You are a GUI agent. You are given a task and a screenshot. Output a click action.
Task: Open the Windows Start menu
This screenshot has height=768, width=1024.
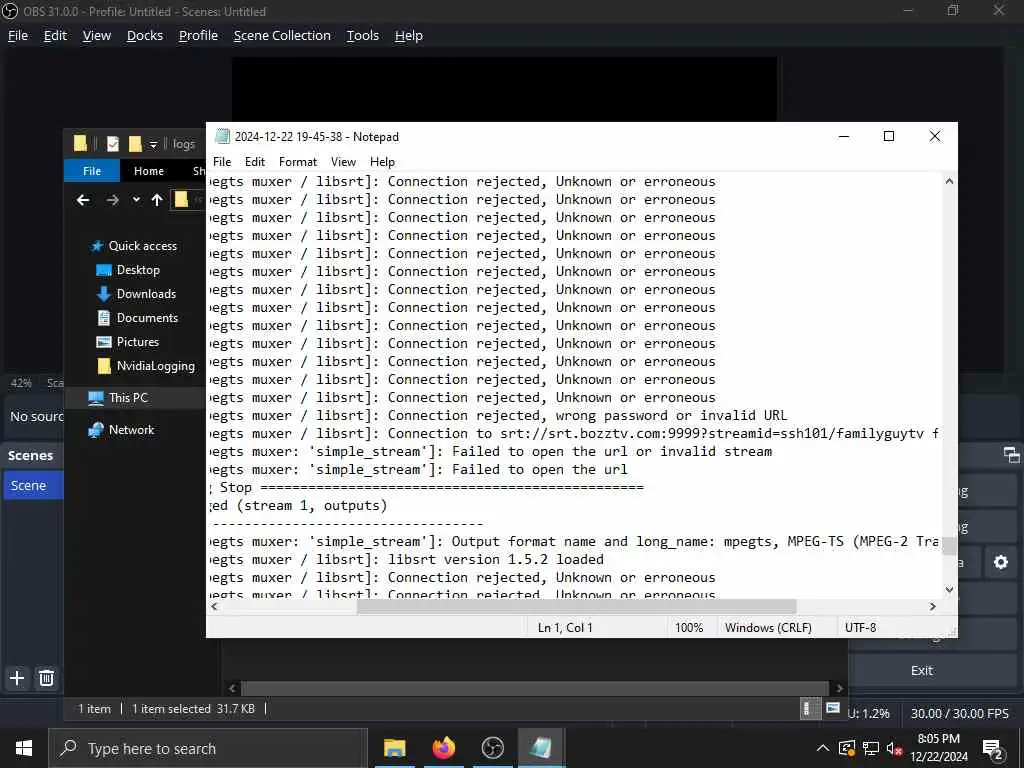(x=24, y=748)
